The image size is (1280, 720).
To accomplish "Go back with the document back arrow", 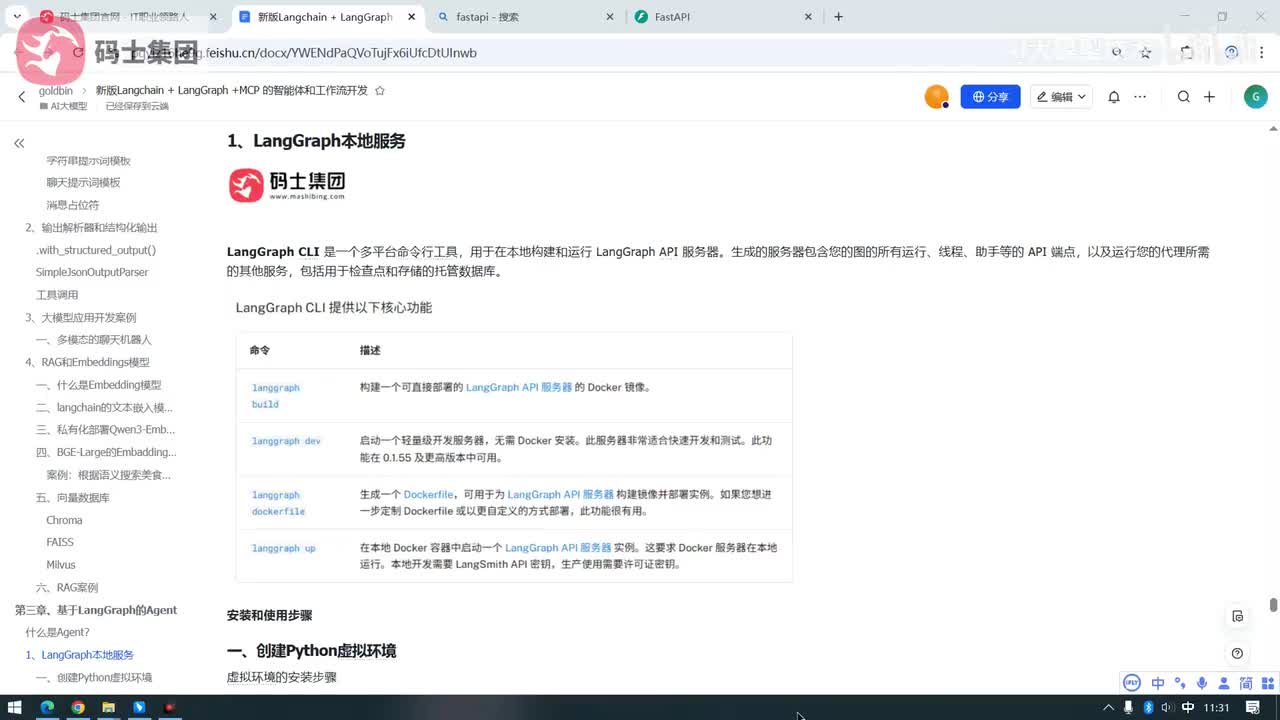I will (x=22, y=97).
